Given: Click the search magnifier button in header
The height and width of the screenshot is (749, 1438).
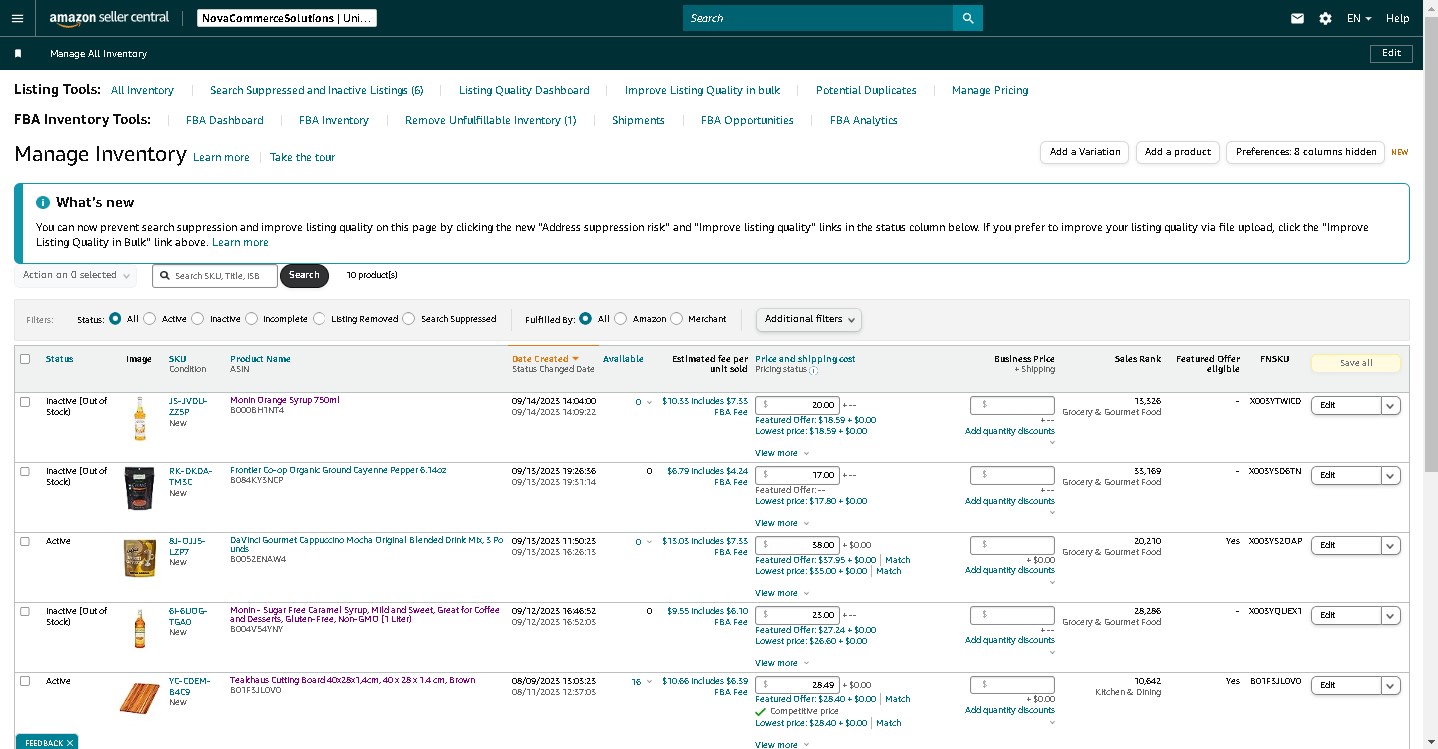Looking at the screenshot, I should (x=968, y=18).
